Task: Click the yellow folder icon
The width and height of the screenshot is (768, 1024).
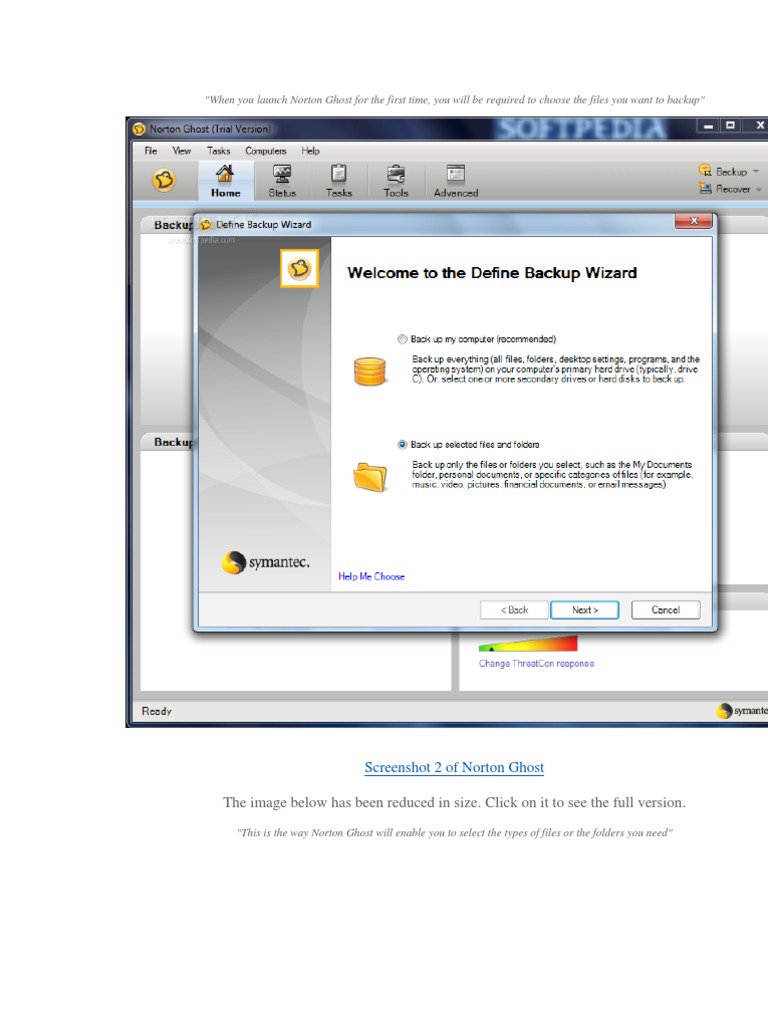Action: click(x=370, y=477)
